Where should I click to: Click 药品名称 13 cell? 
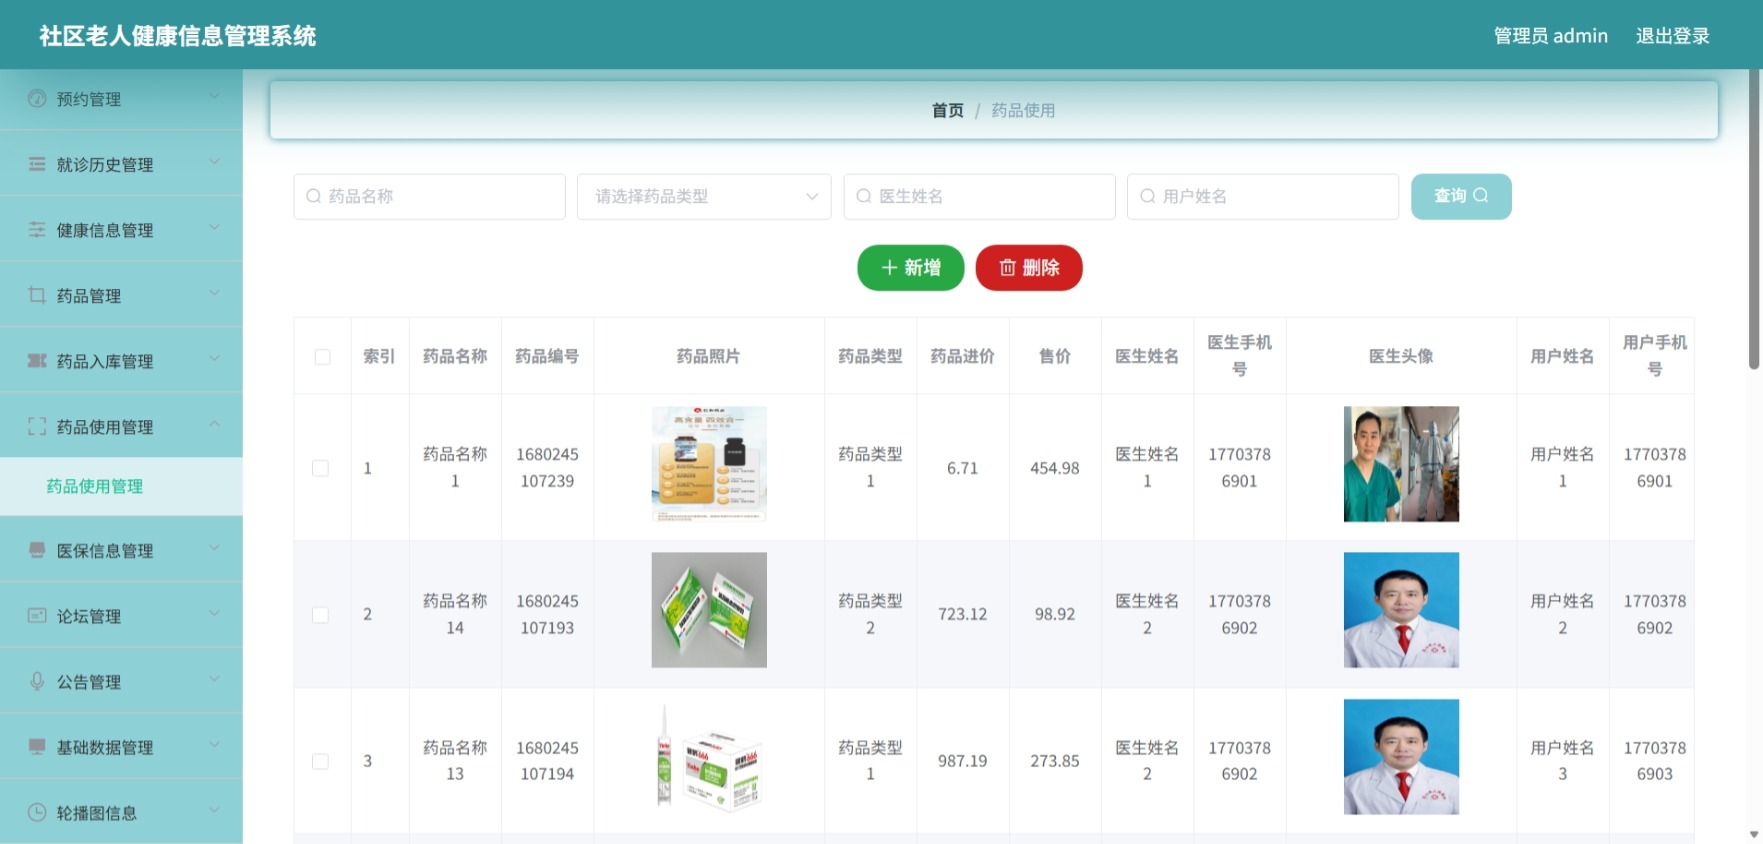pos(455,761)
